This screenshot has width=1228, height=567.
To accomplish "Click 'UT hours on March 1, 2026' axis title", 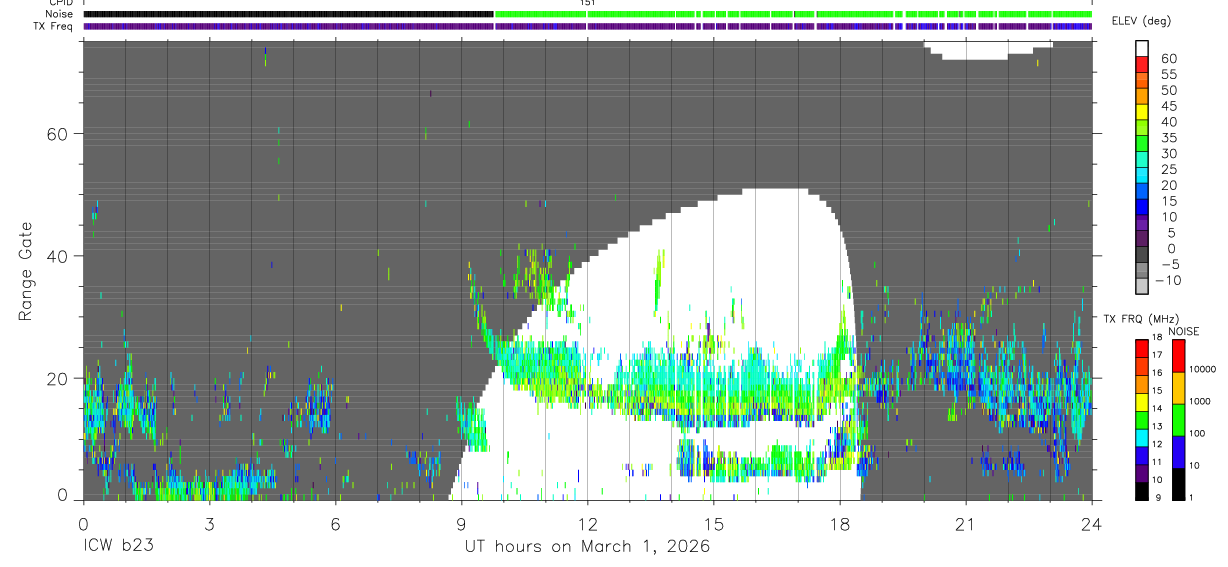I will (x=587, y=546).
